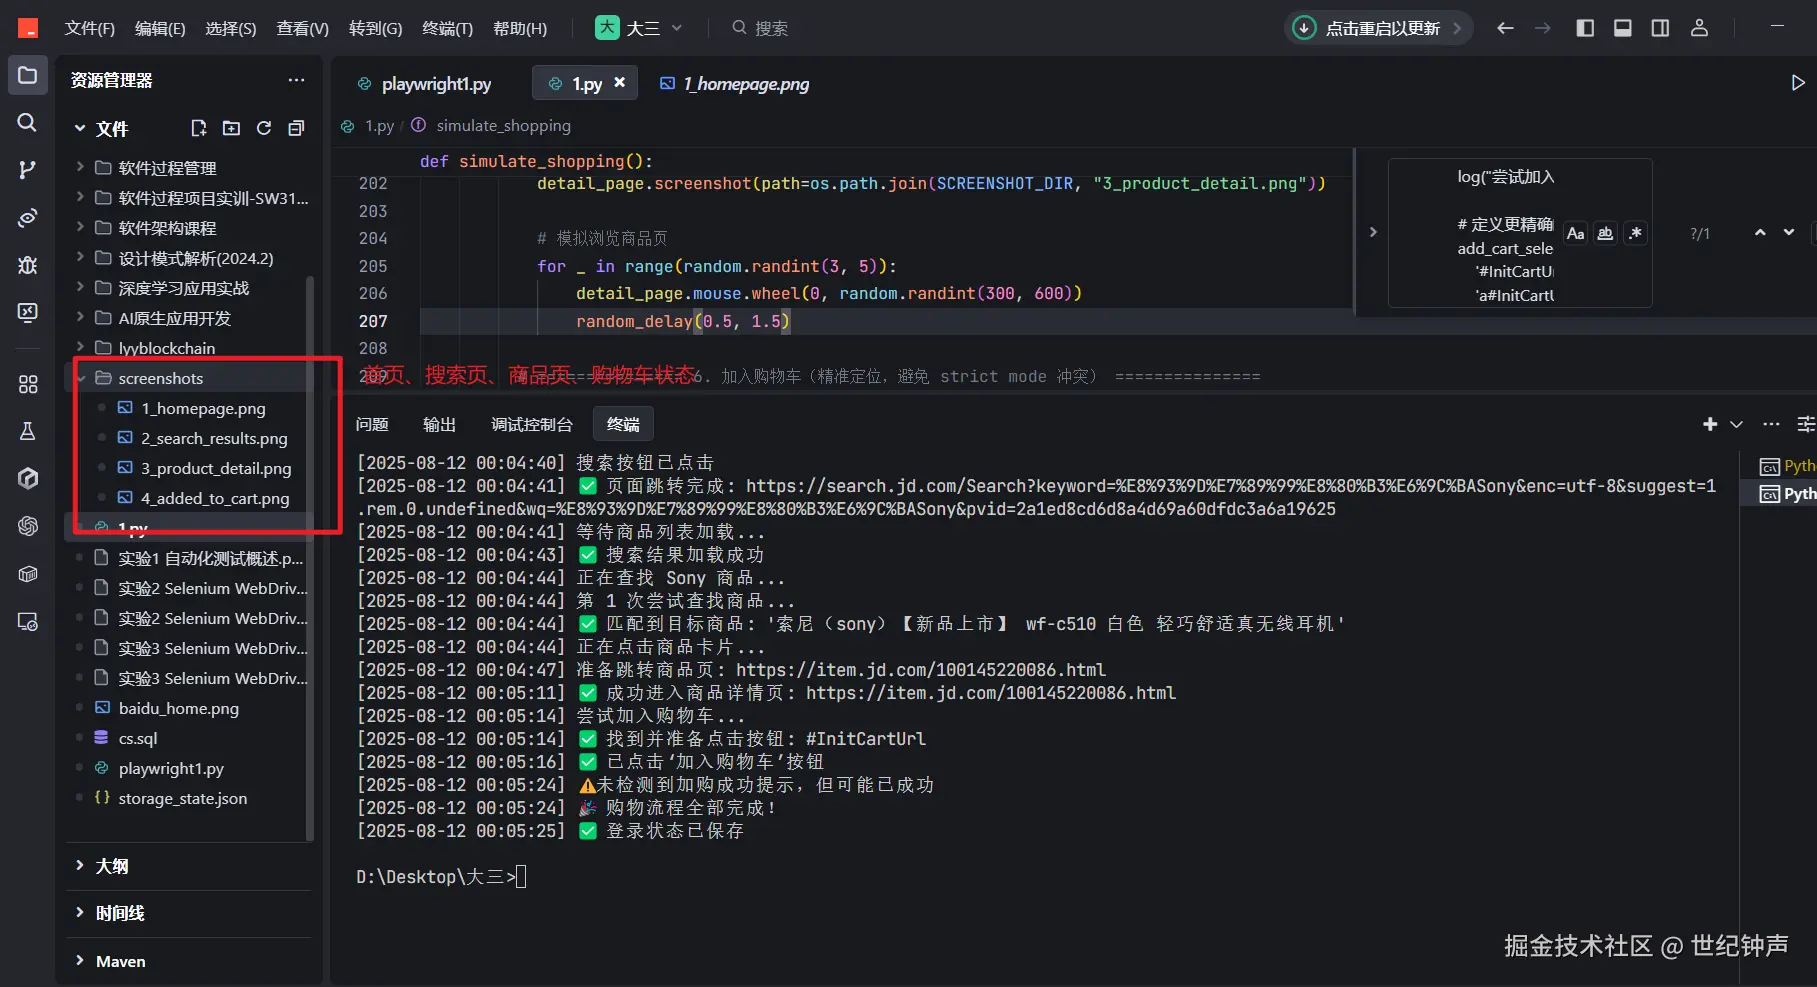The width and height of the screenshot is (1817, 987).
Task: Click the explorer vertical scrollbar
Action: click(309, 557)
